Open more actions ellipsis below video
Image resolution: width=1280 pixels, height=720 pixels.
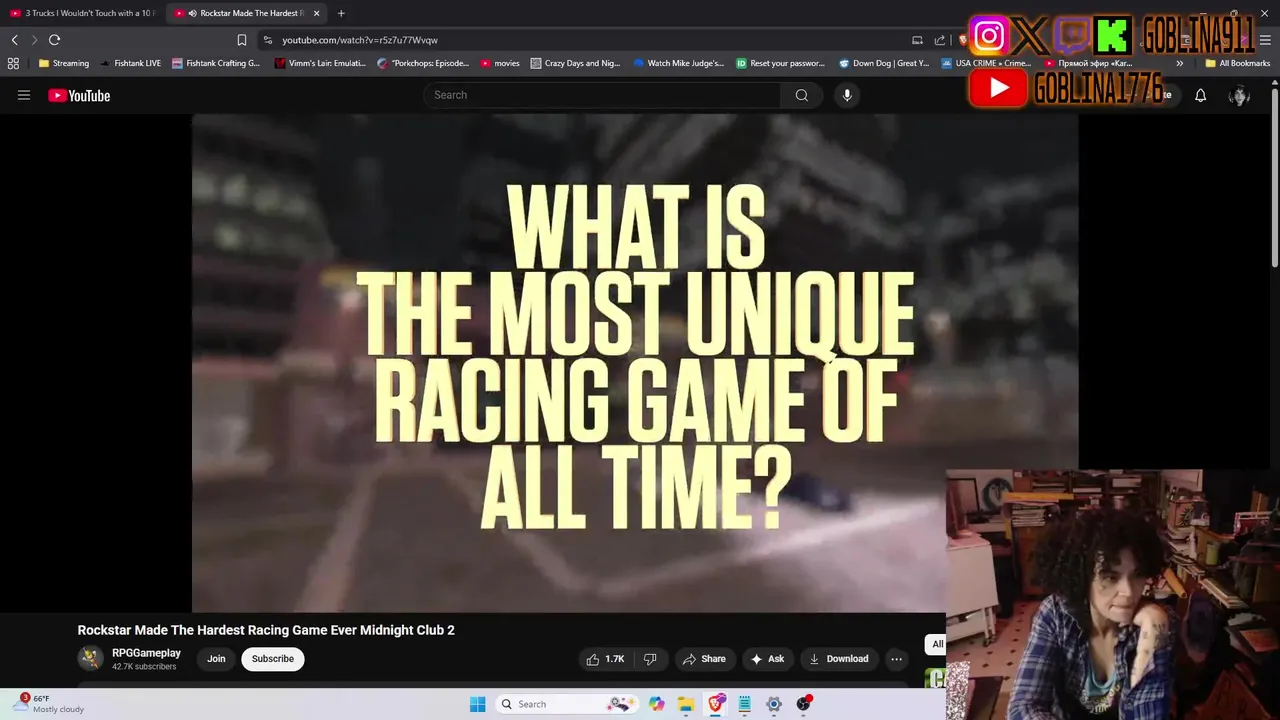(x=896, y=659)
